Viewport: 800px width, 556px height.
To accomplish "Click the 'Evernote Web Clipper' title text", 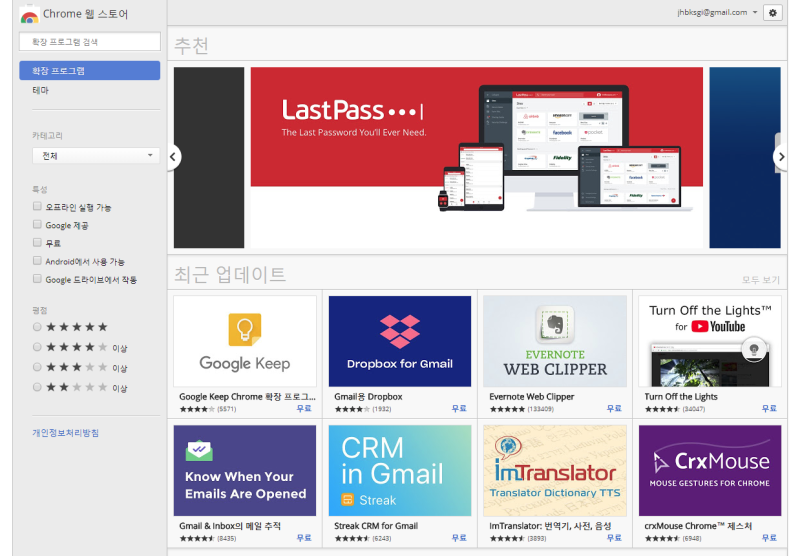I will click(532, 396).
